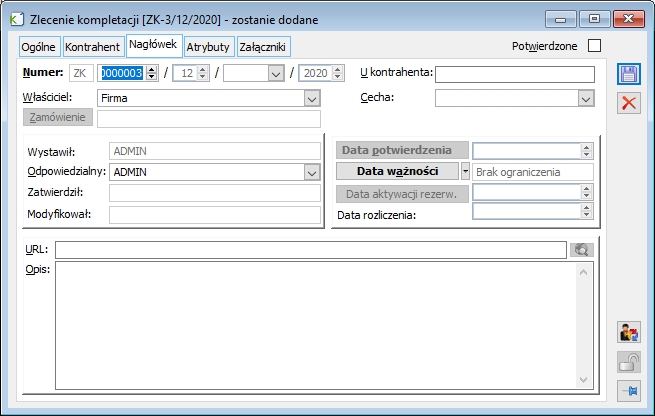The width and height of the screenshot is (655, 416).
Task: Expand the Cecha dropdown
Action: 586,99
